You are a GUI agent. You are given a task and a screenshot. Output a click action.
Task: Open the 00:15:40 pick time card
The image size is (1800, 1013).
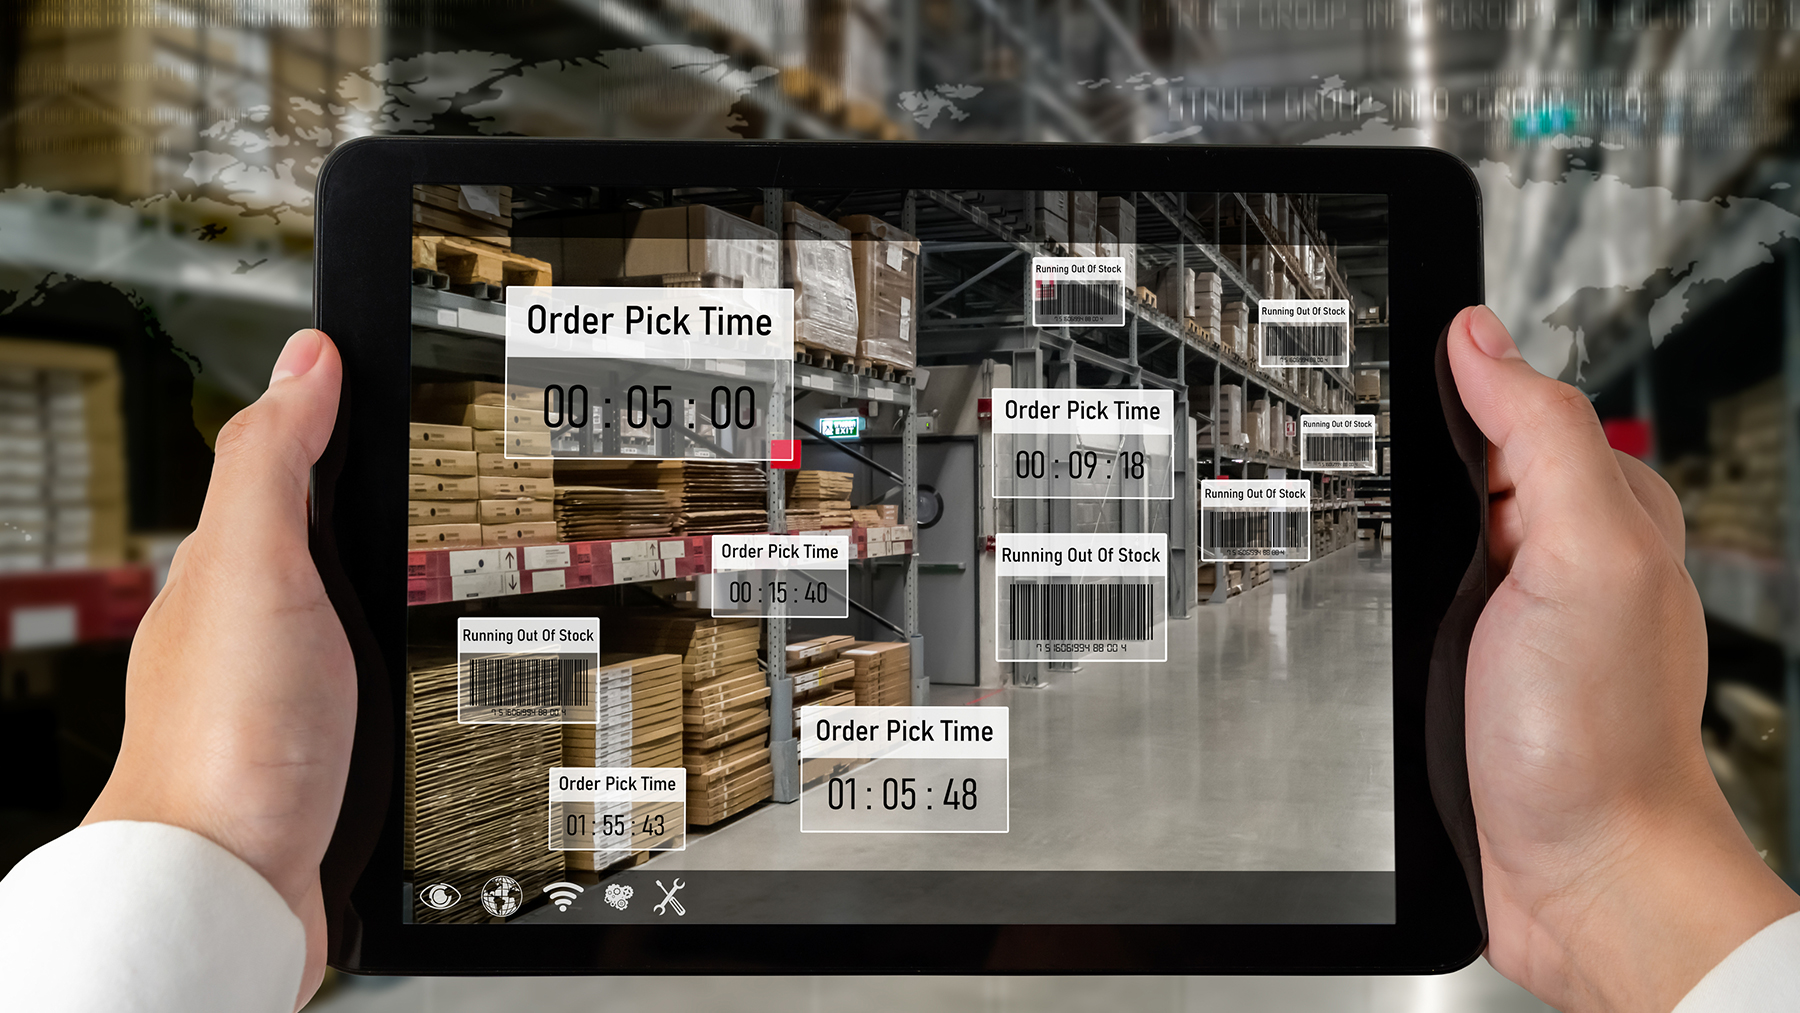(x=779, y=578)
